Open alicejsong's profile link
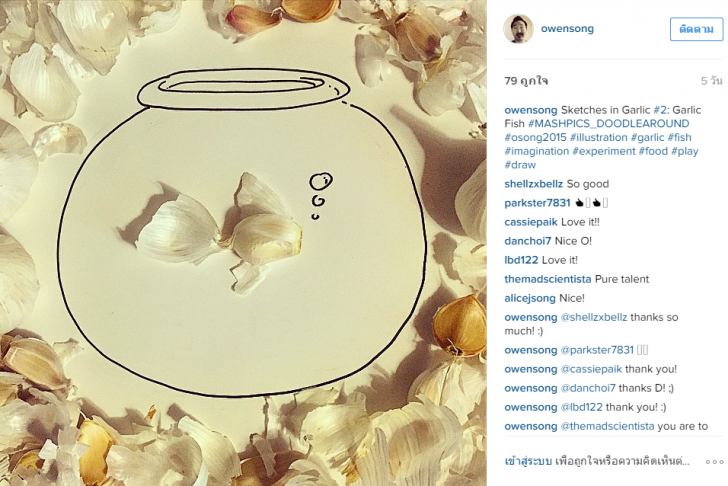 (530, 298)
